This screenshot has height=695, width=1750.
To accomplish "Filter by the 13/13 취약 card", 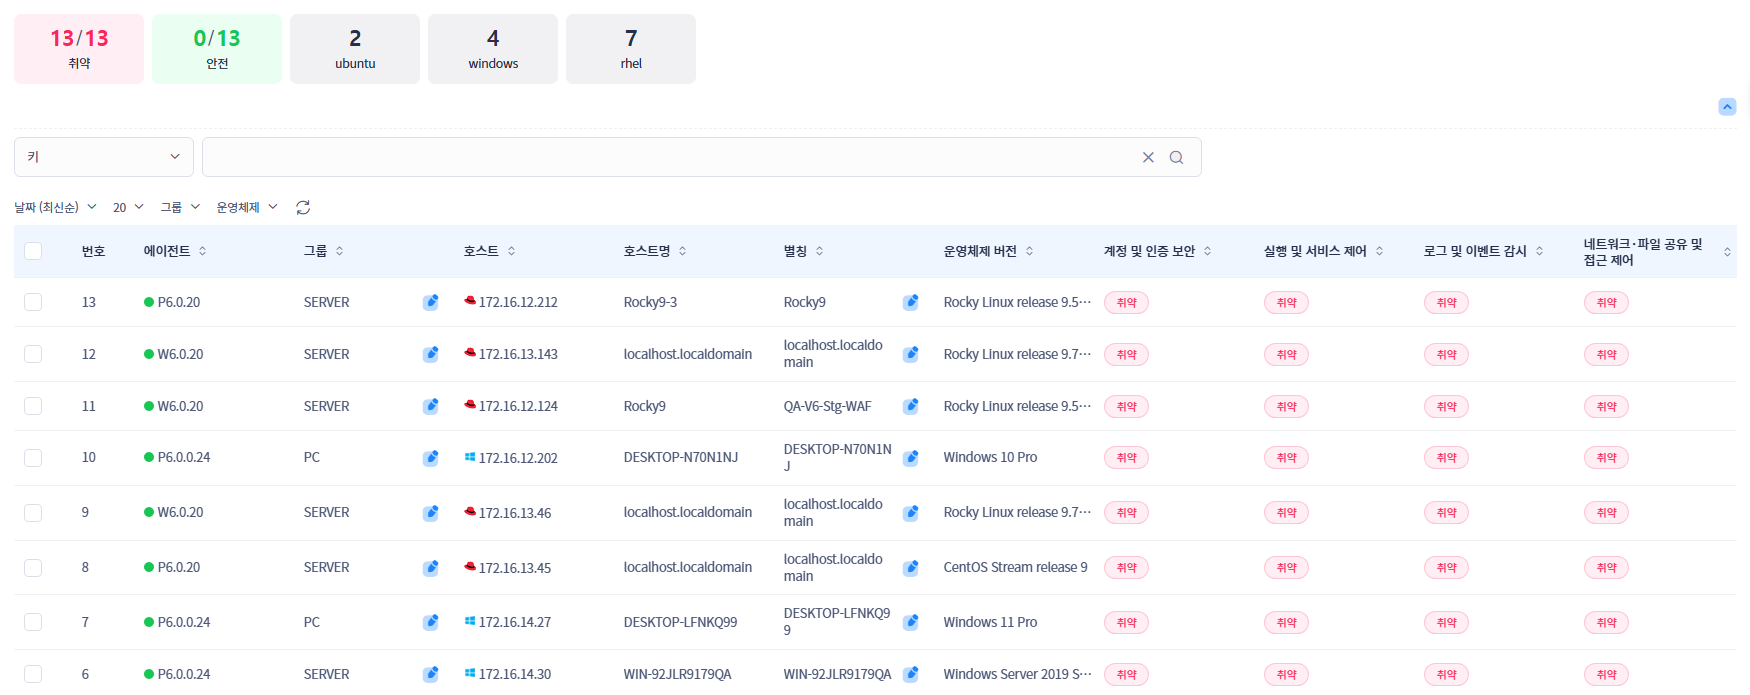I will [x=79, y=49].
